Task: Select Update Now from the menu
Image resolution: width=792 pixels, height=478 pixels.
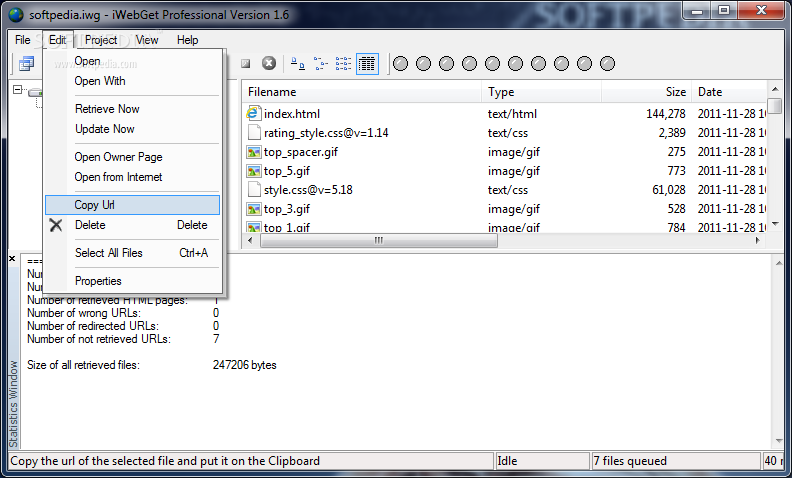Action: pos(132,129)
